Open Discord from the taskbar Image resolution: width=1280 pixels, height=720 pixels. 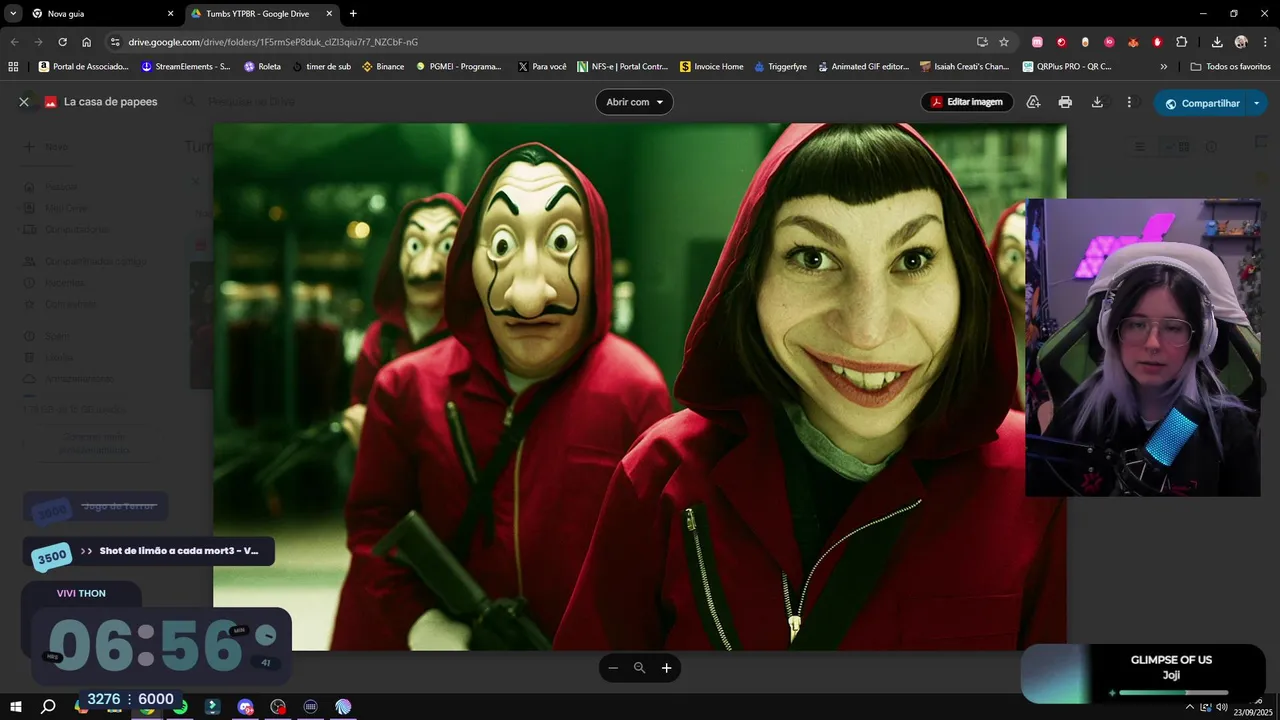245,706
